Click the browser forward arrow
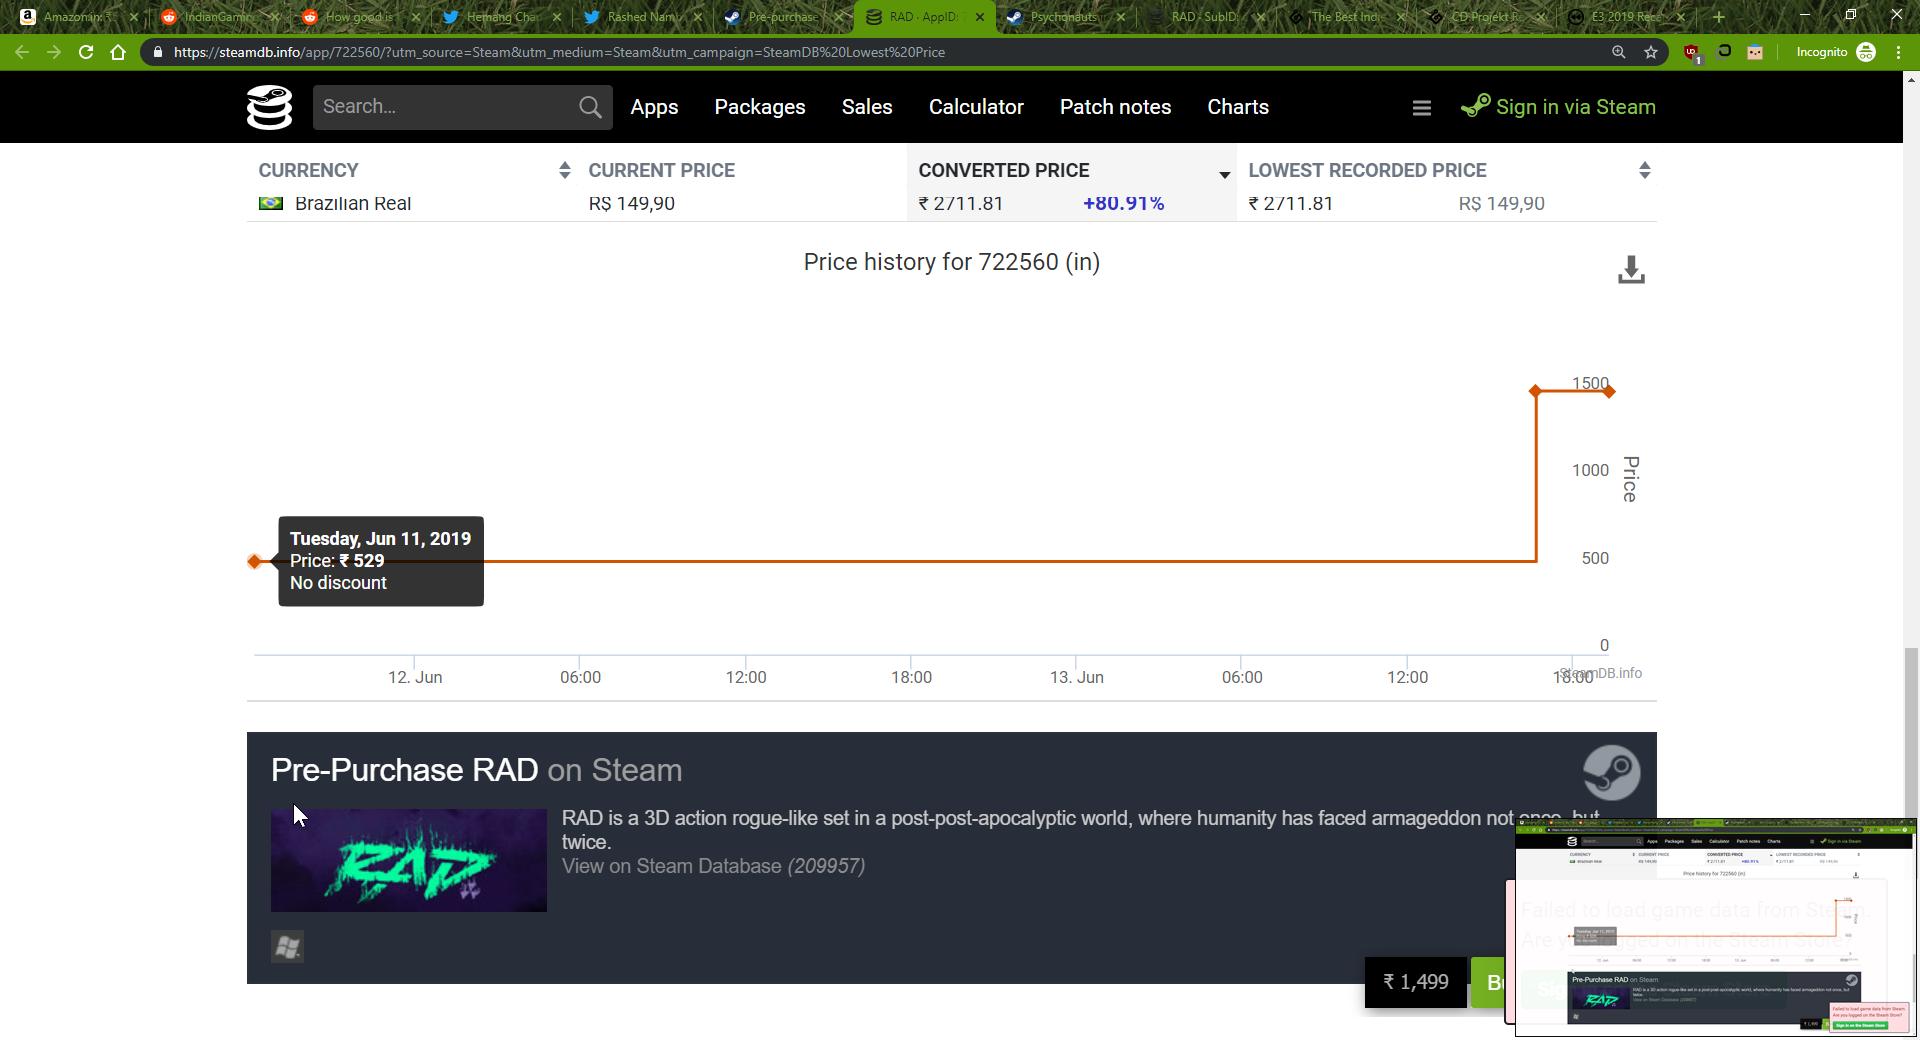 coord(54,52)
